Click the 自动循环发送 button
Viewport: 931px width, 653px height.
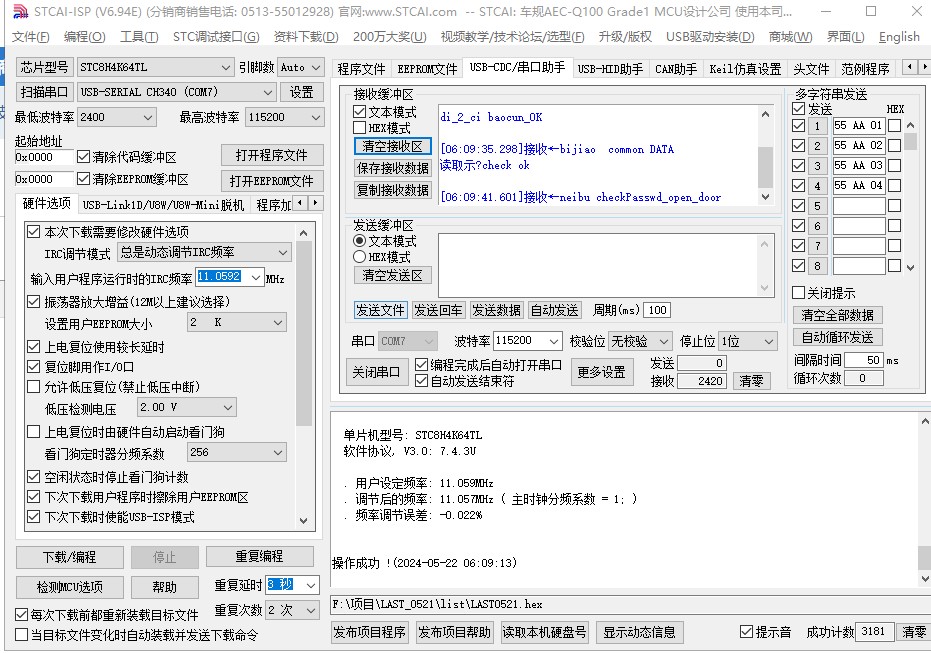[x=838, y=337]
